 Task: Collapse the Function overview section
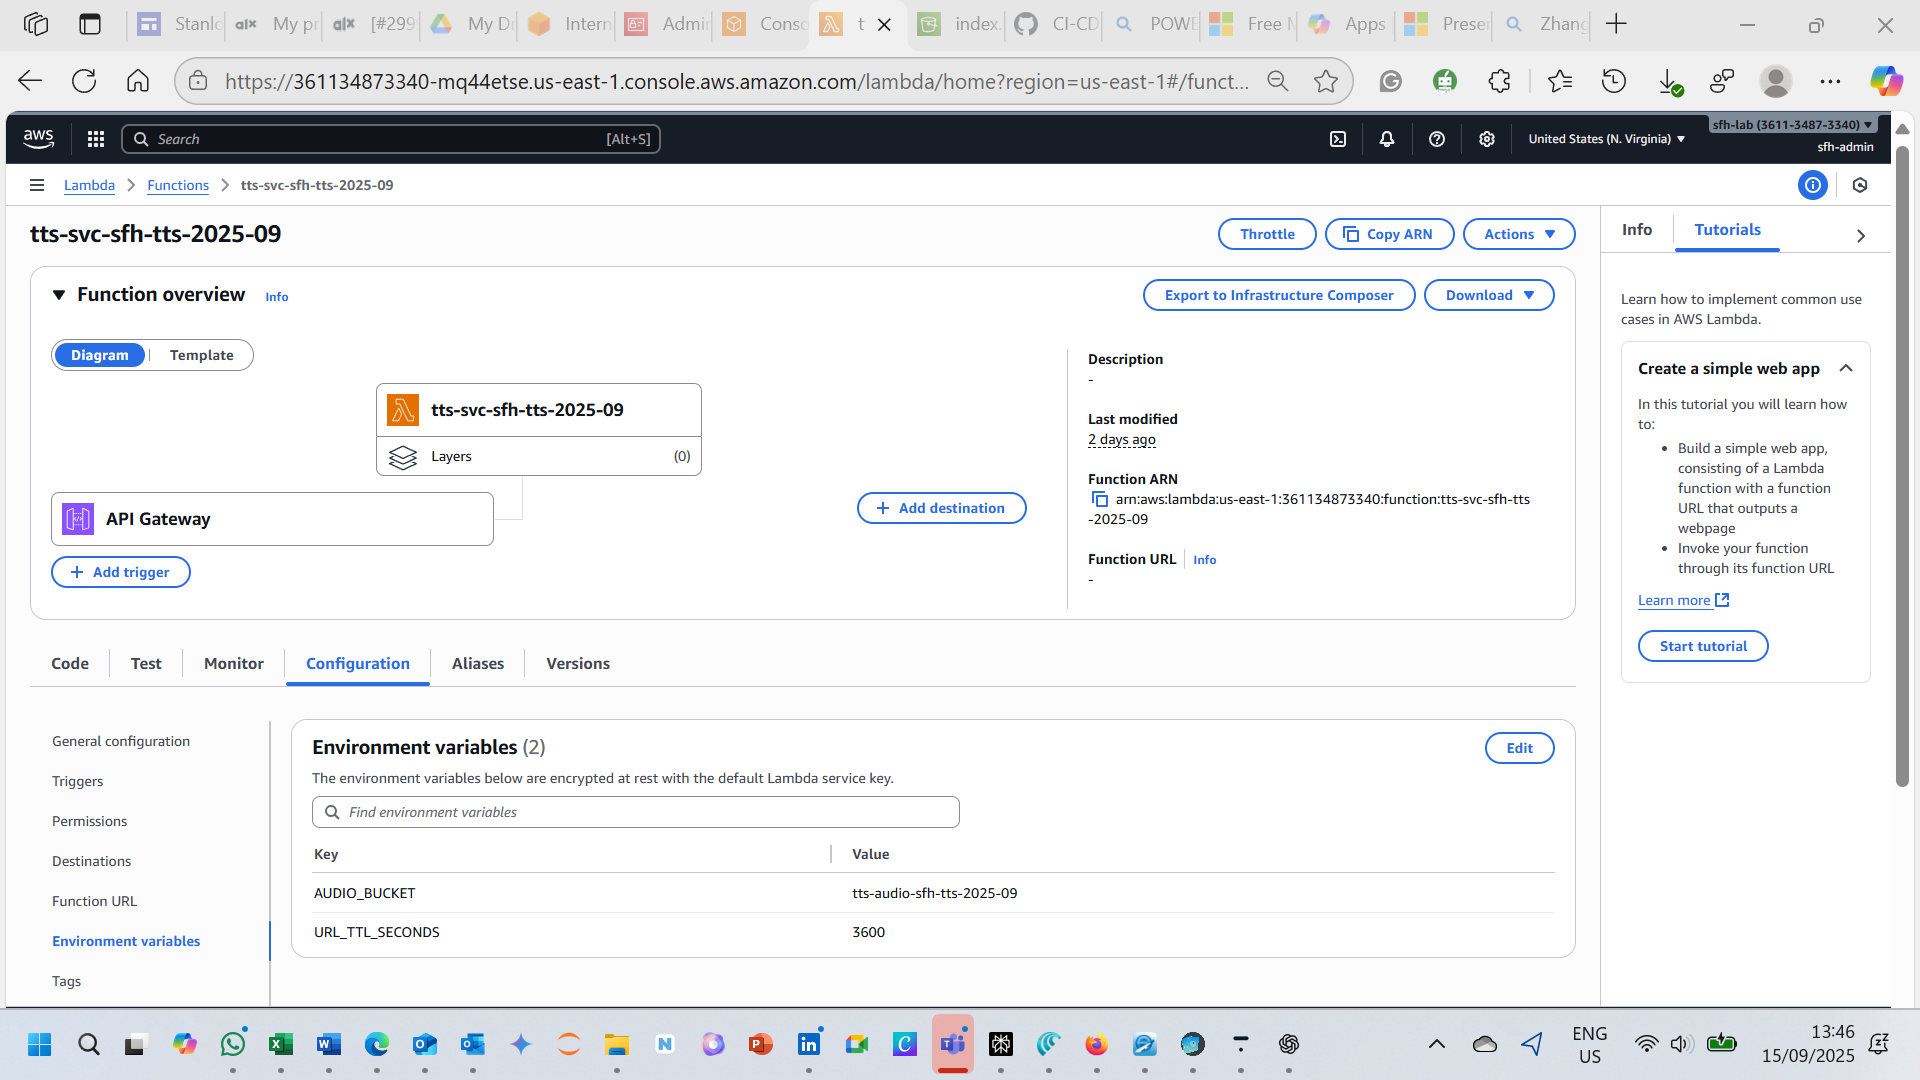pos(59,295)
